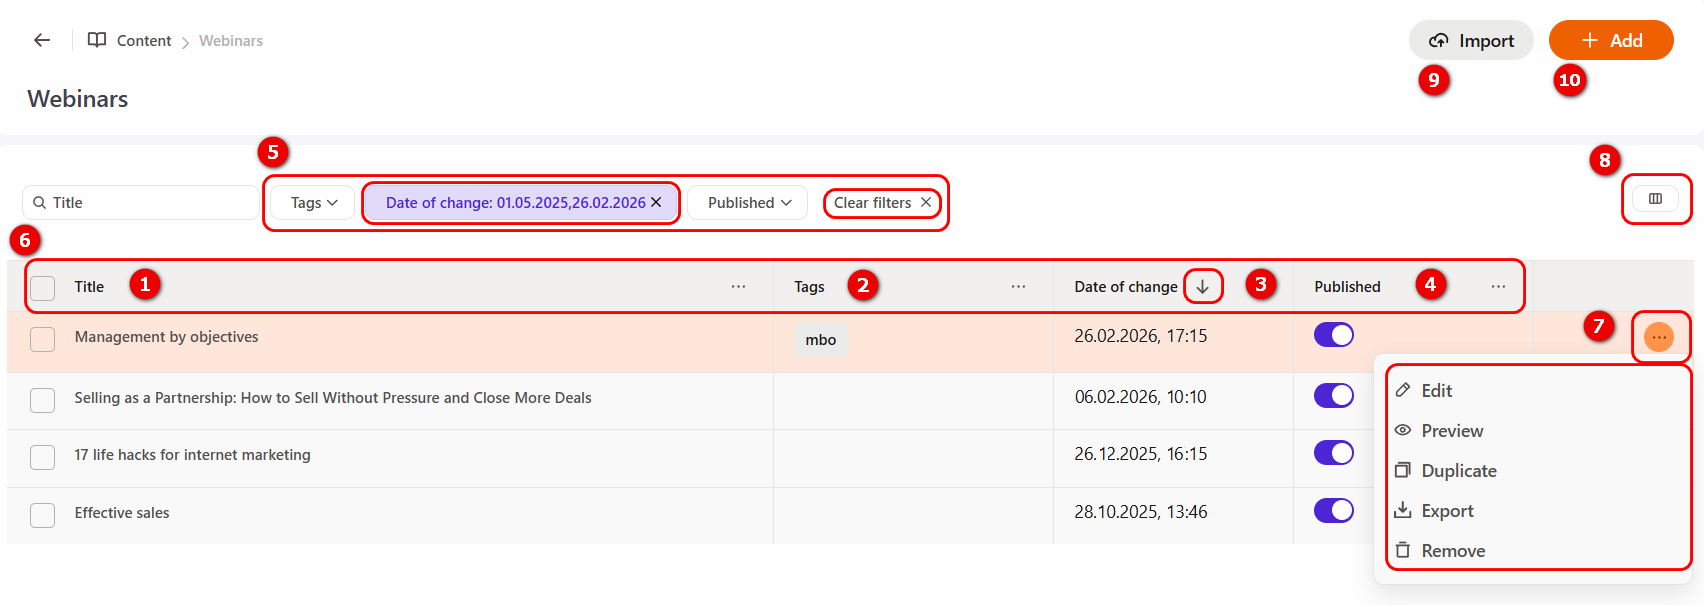Click the orange row actions ellipsis button
Screen dimensions: 1704x605
point(1659,338)
